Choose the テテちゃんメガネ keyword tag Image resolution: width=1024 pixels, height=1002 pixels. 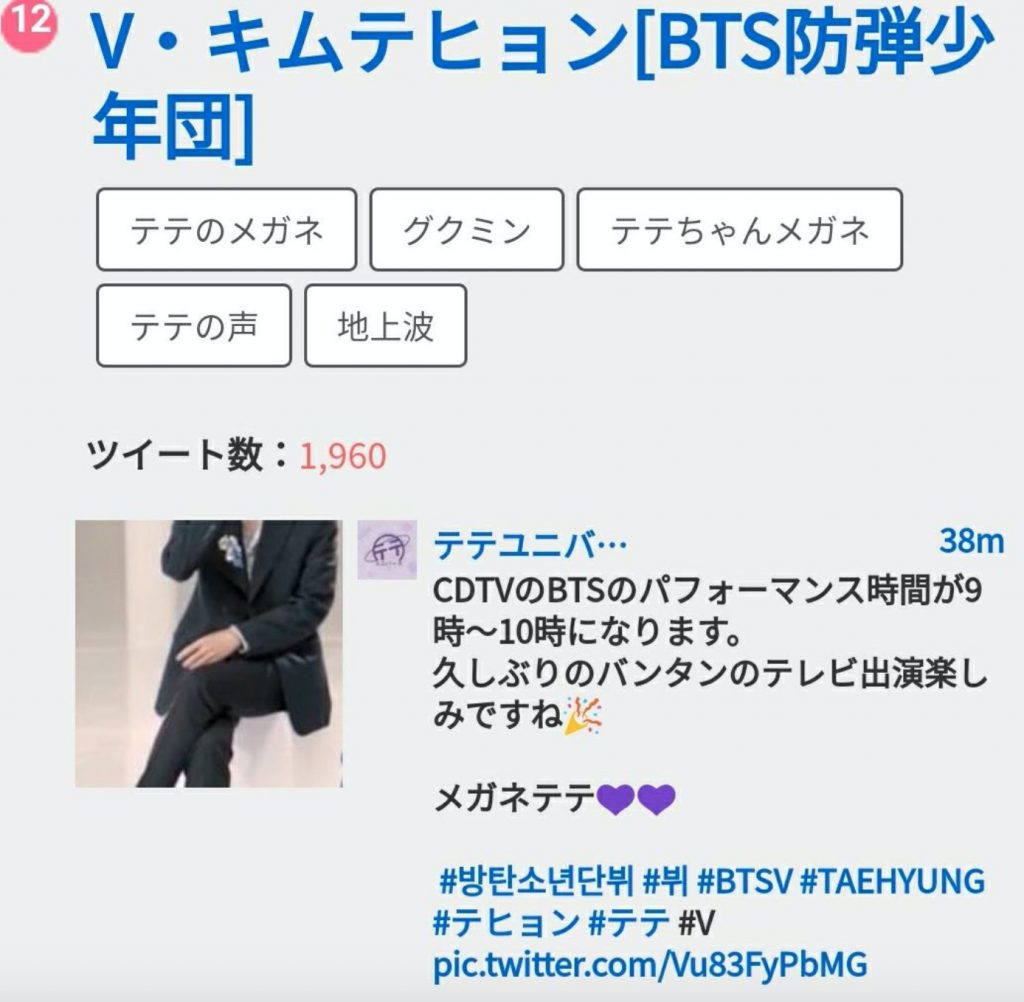[739, 229]
